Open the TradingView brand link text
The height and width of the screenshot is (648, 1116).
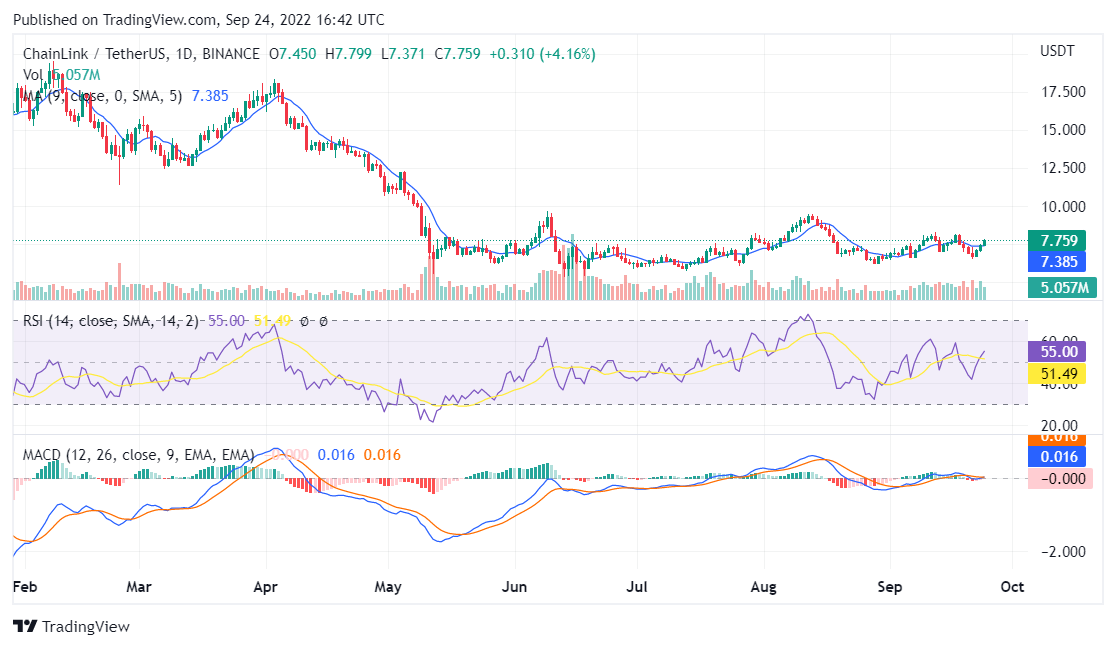85,627
